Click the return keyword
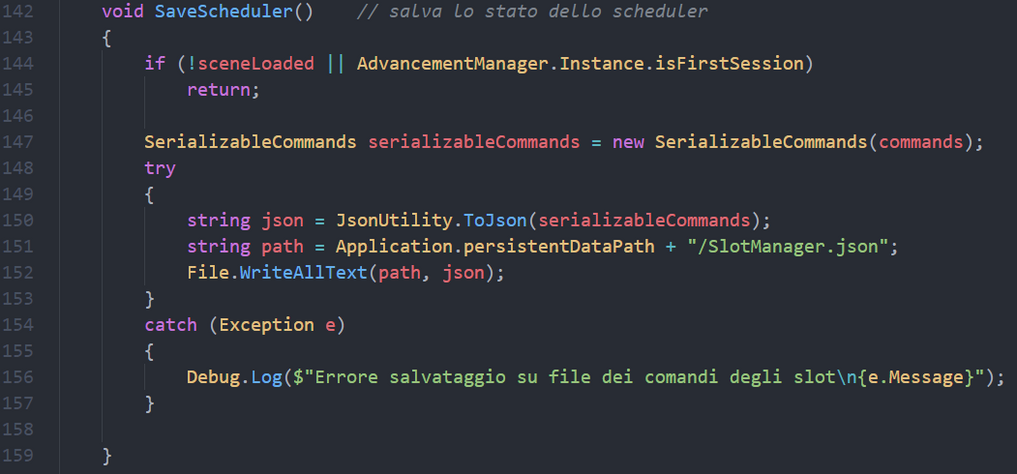This screenshot has height=474, width=1017. pos(219,90)
